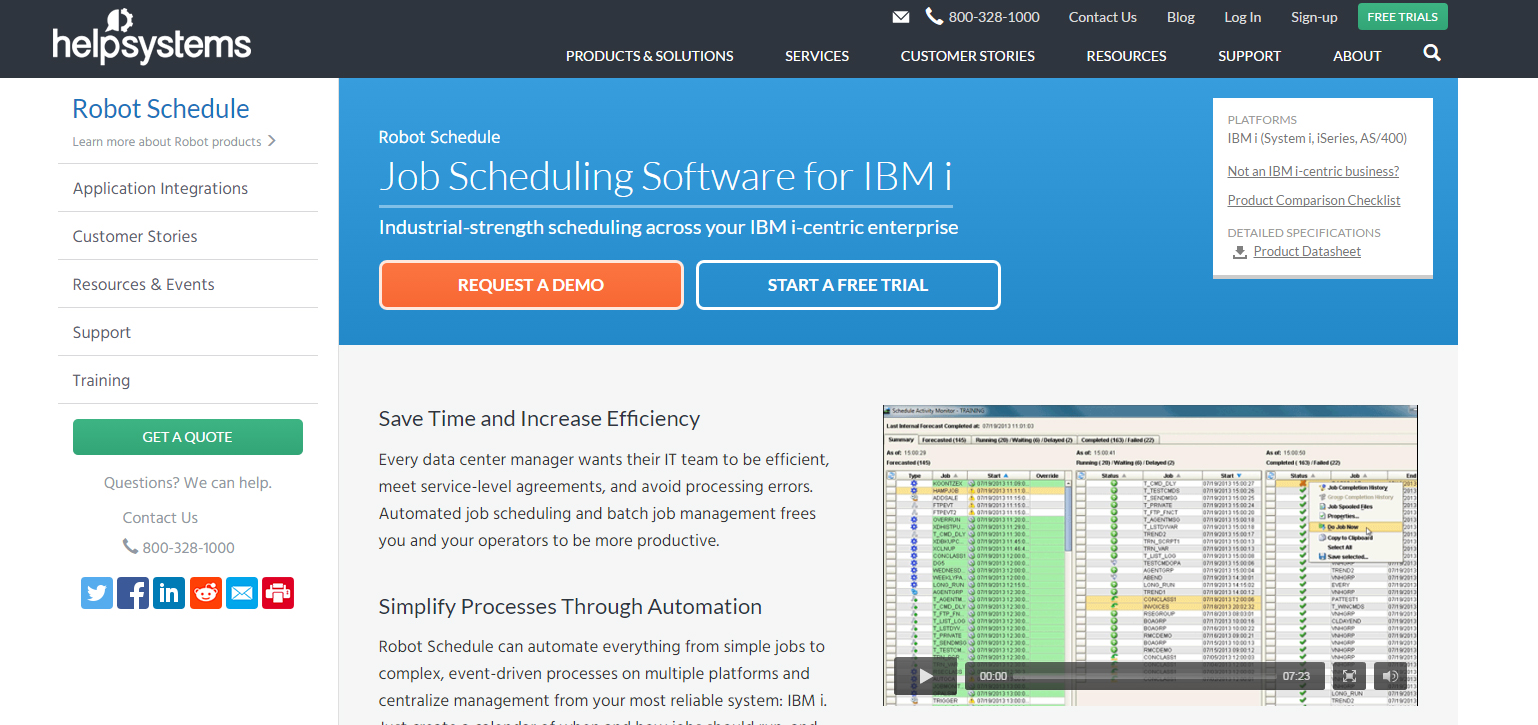
Task: Open the Blog link
Action: point(1181,17)
